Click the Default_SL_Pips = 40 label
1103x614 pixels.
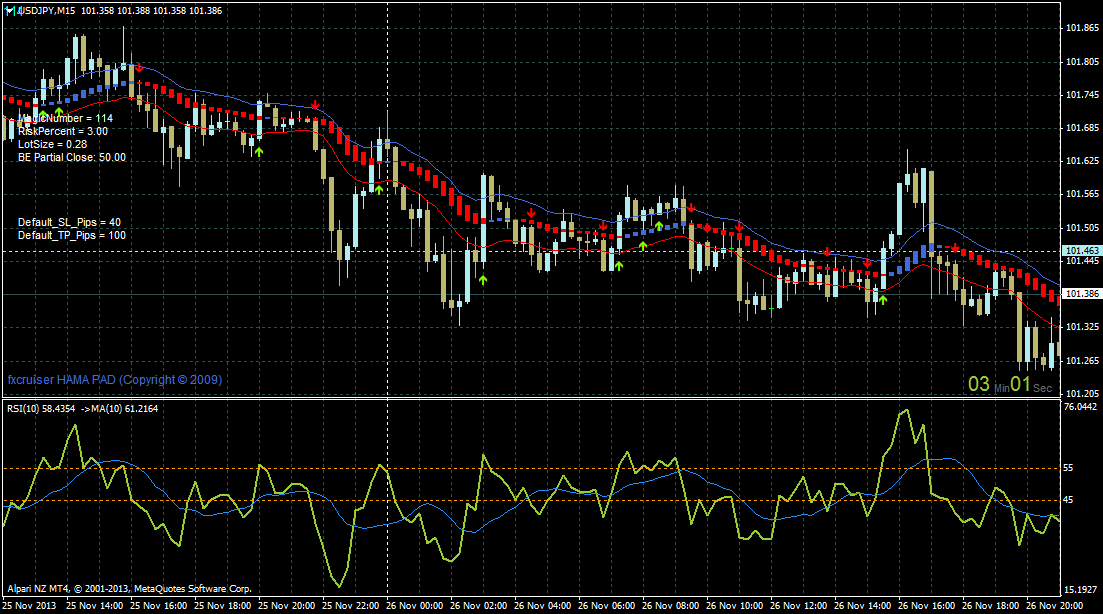point(69,222)
